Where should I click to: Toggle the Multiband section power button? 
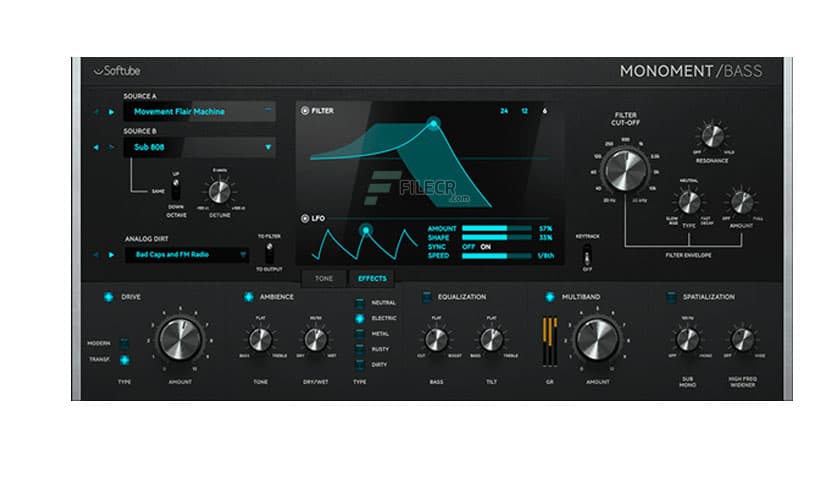click(x=550, y=297)
